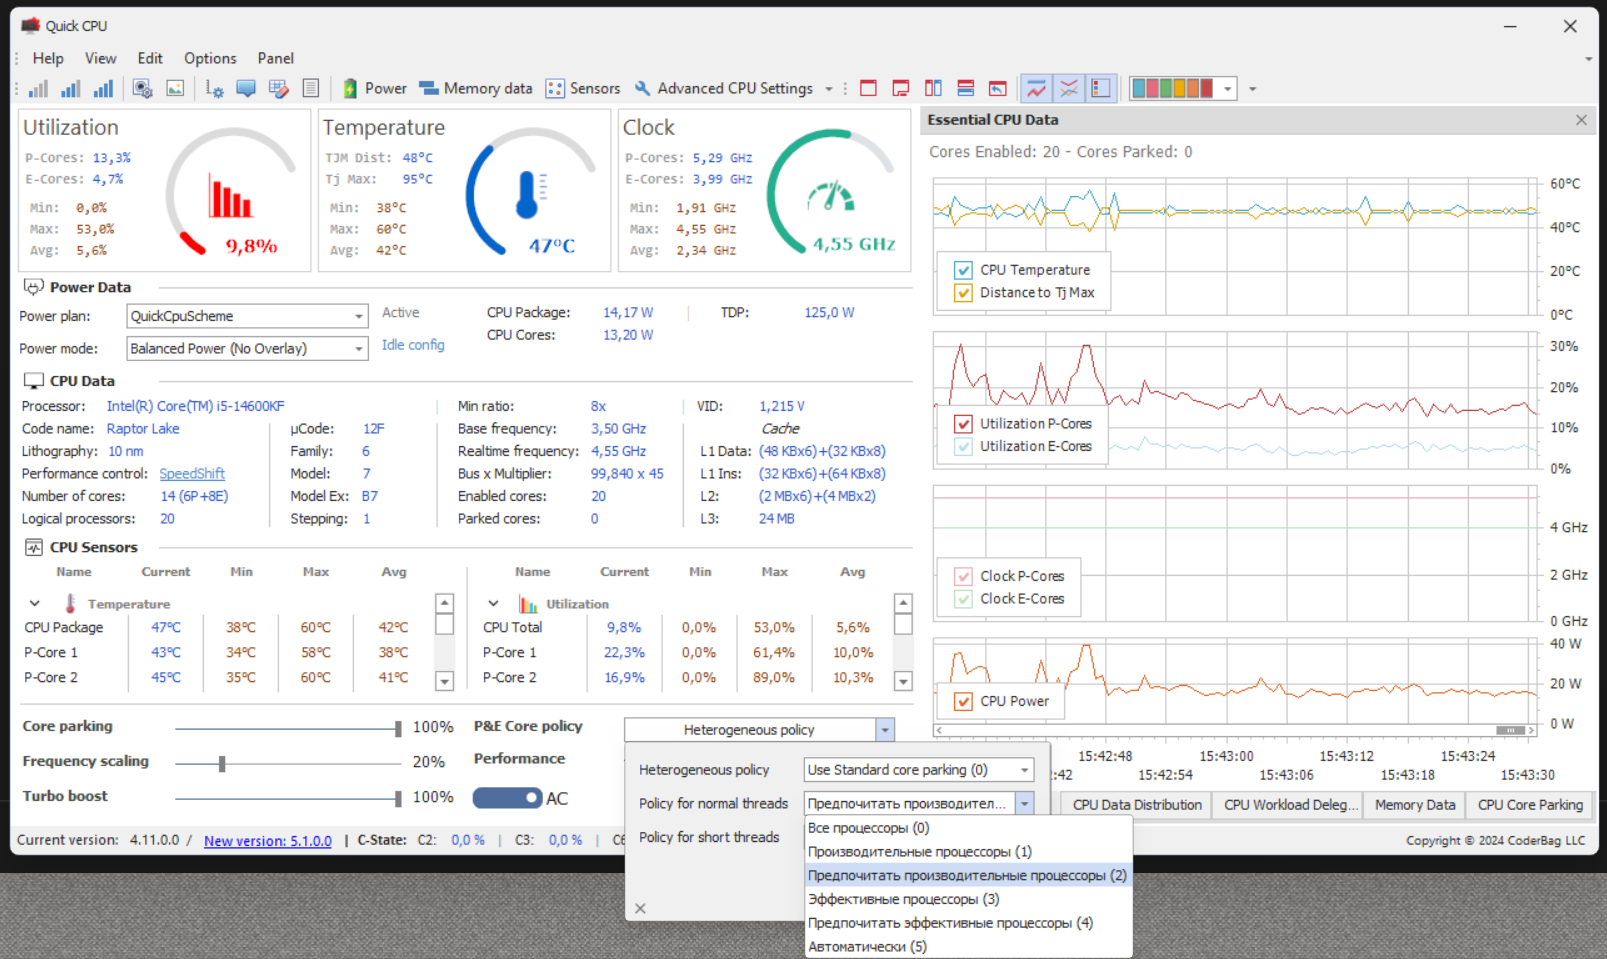
Task: Click the side-by-side columns layout icon
Action: coord(933,89)
